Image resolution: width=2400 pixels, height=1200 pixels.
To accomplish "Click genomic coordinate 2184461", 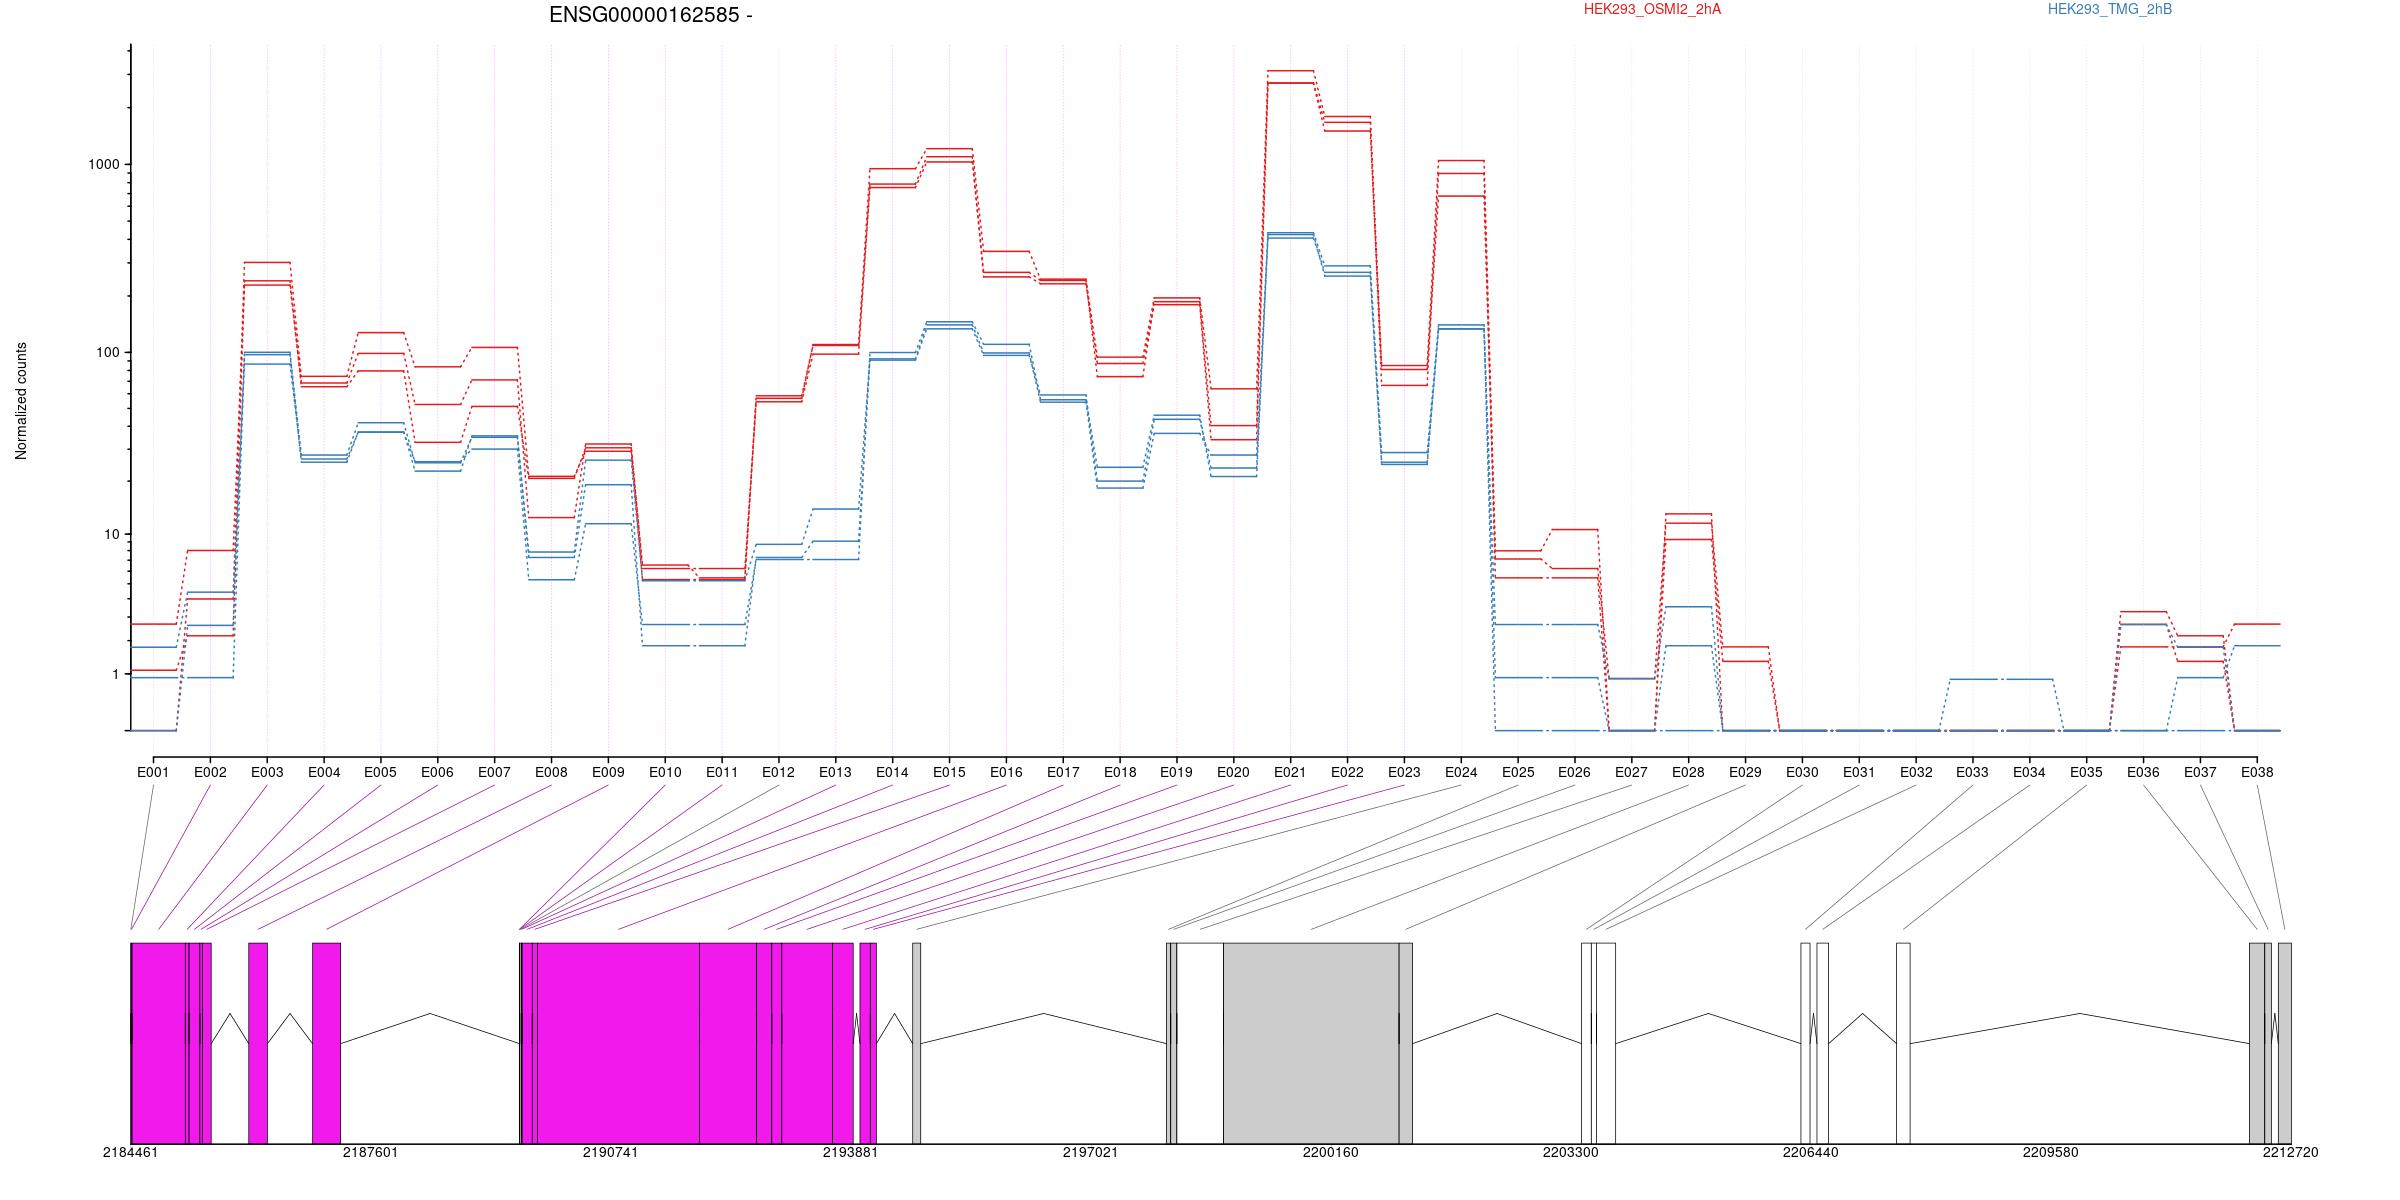I will [x=130, y=1152].
